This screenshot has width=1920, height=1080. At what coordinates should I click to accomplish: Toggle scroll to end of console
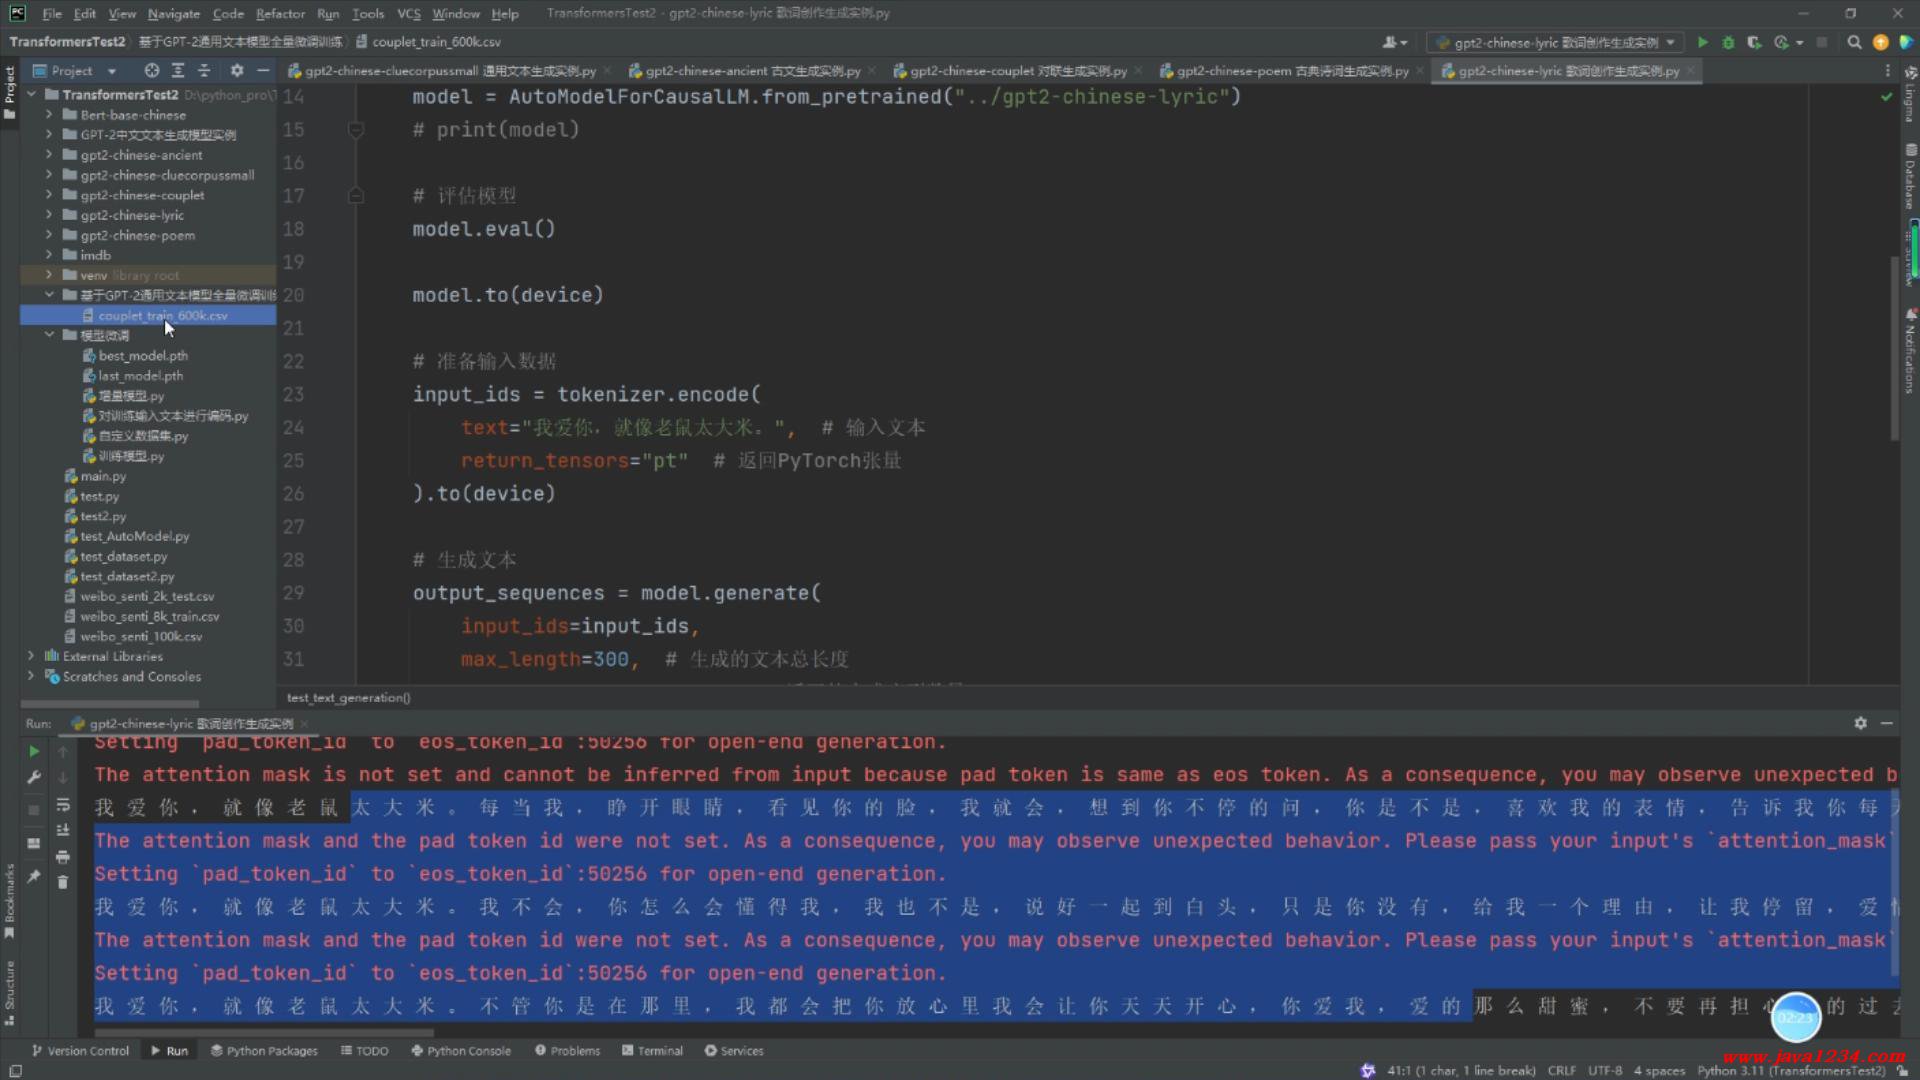pos(62,830)
